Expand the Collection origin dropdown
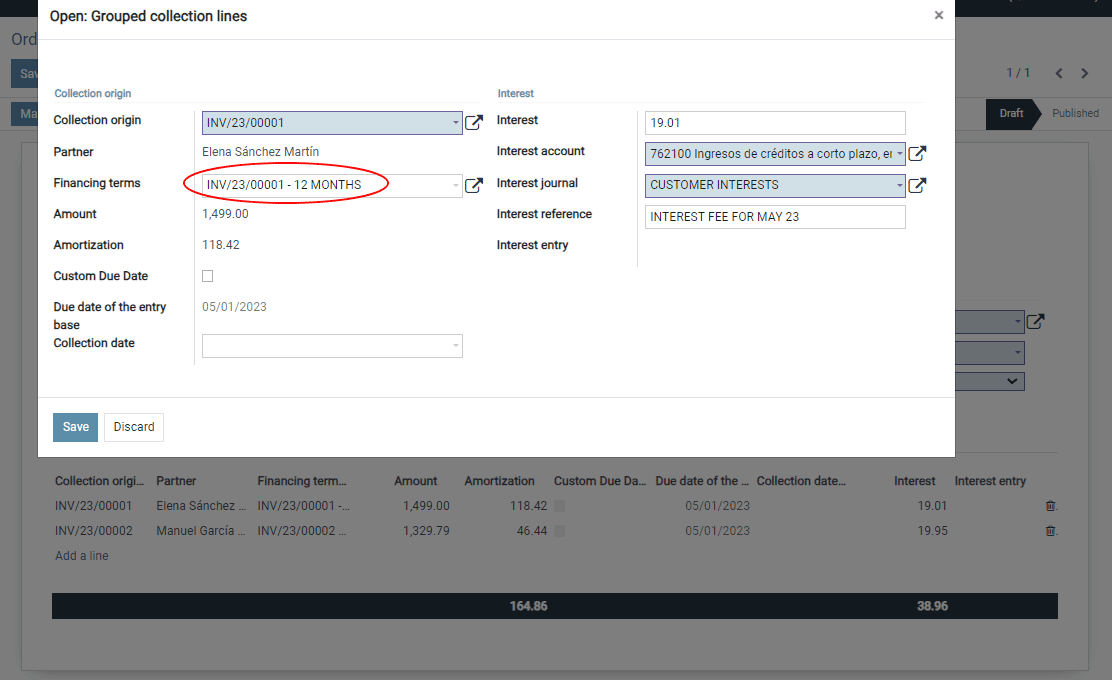Screen dimensions: 1112x680 455,123
